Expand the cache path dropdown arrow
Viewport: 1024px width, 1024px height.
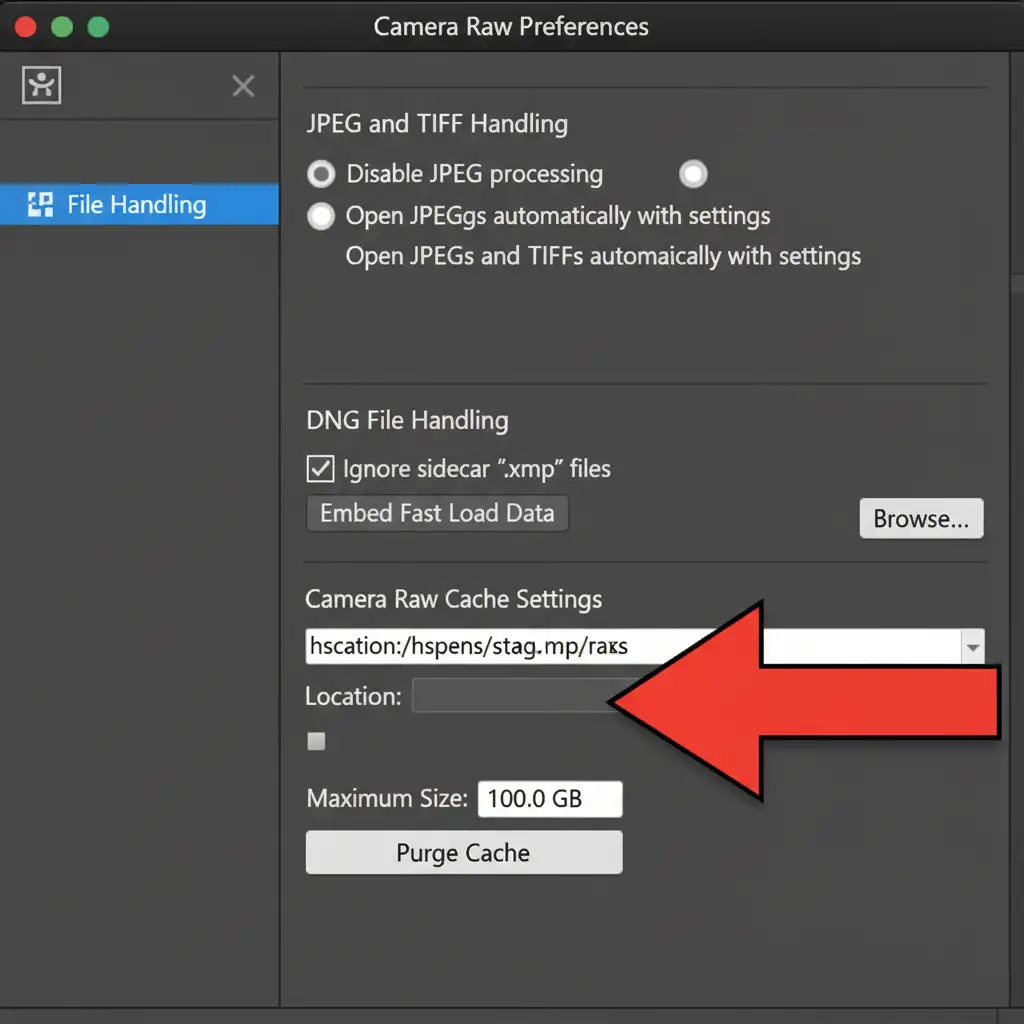pos(971,648)
